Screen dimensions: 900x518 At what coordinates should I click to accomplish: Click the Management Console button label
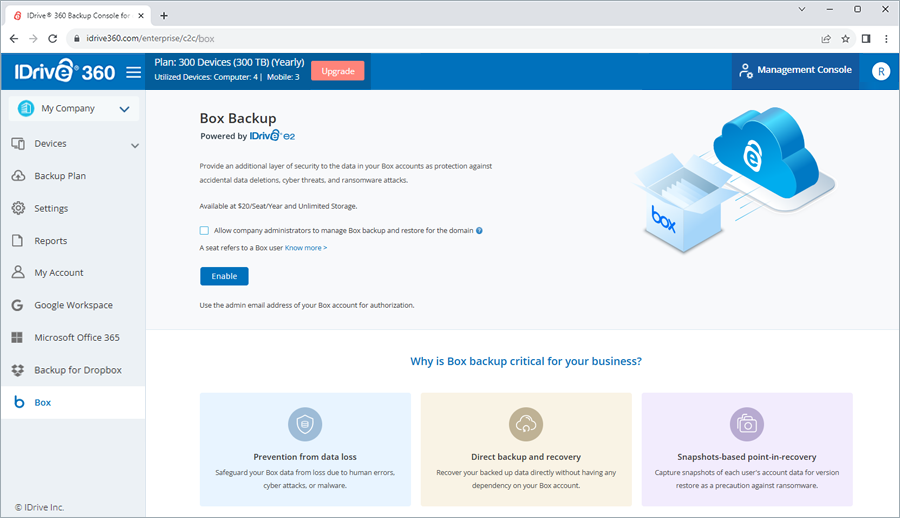804,69
